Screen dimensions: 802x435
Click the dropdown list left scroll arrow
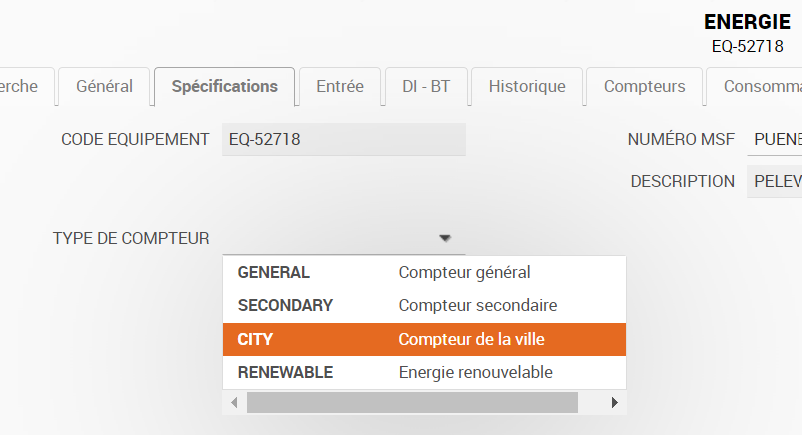tap(234, 403)
